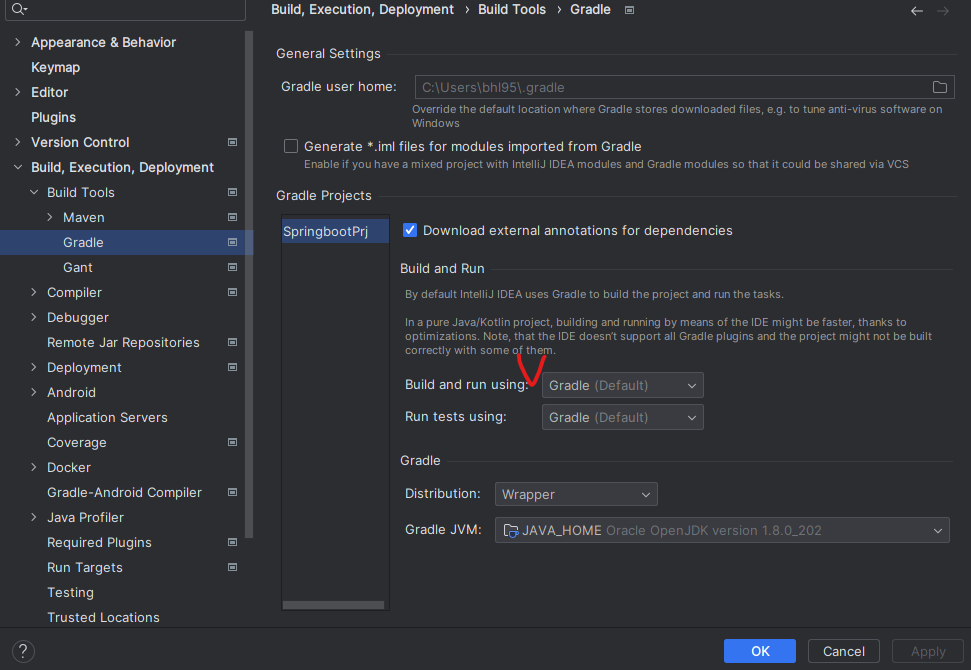Click the project settings icon beside Remote Jar Repositories

click(232, 342)
